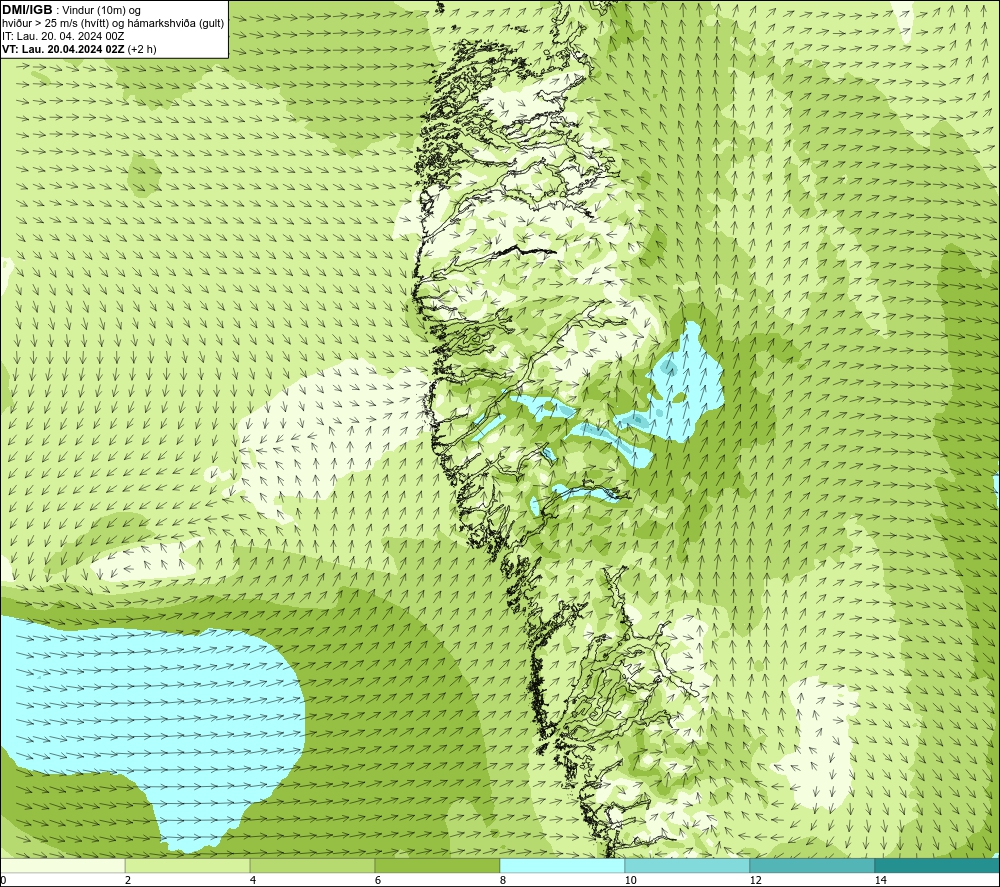1000x887 pixels.
Task: Click the "DMI/IGB" bold title text
Action: coord(27,10)
